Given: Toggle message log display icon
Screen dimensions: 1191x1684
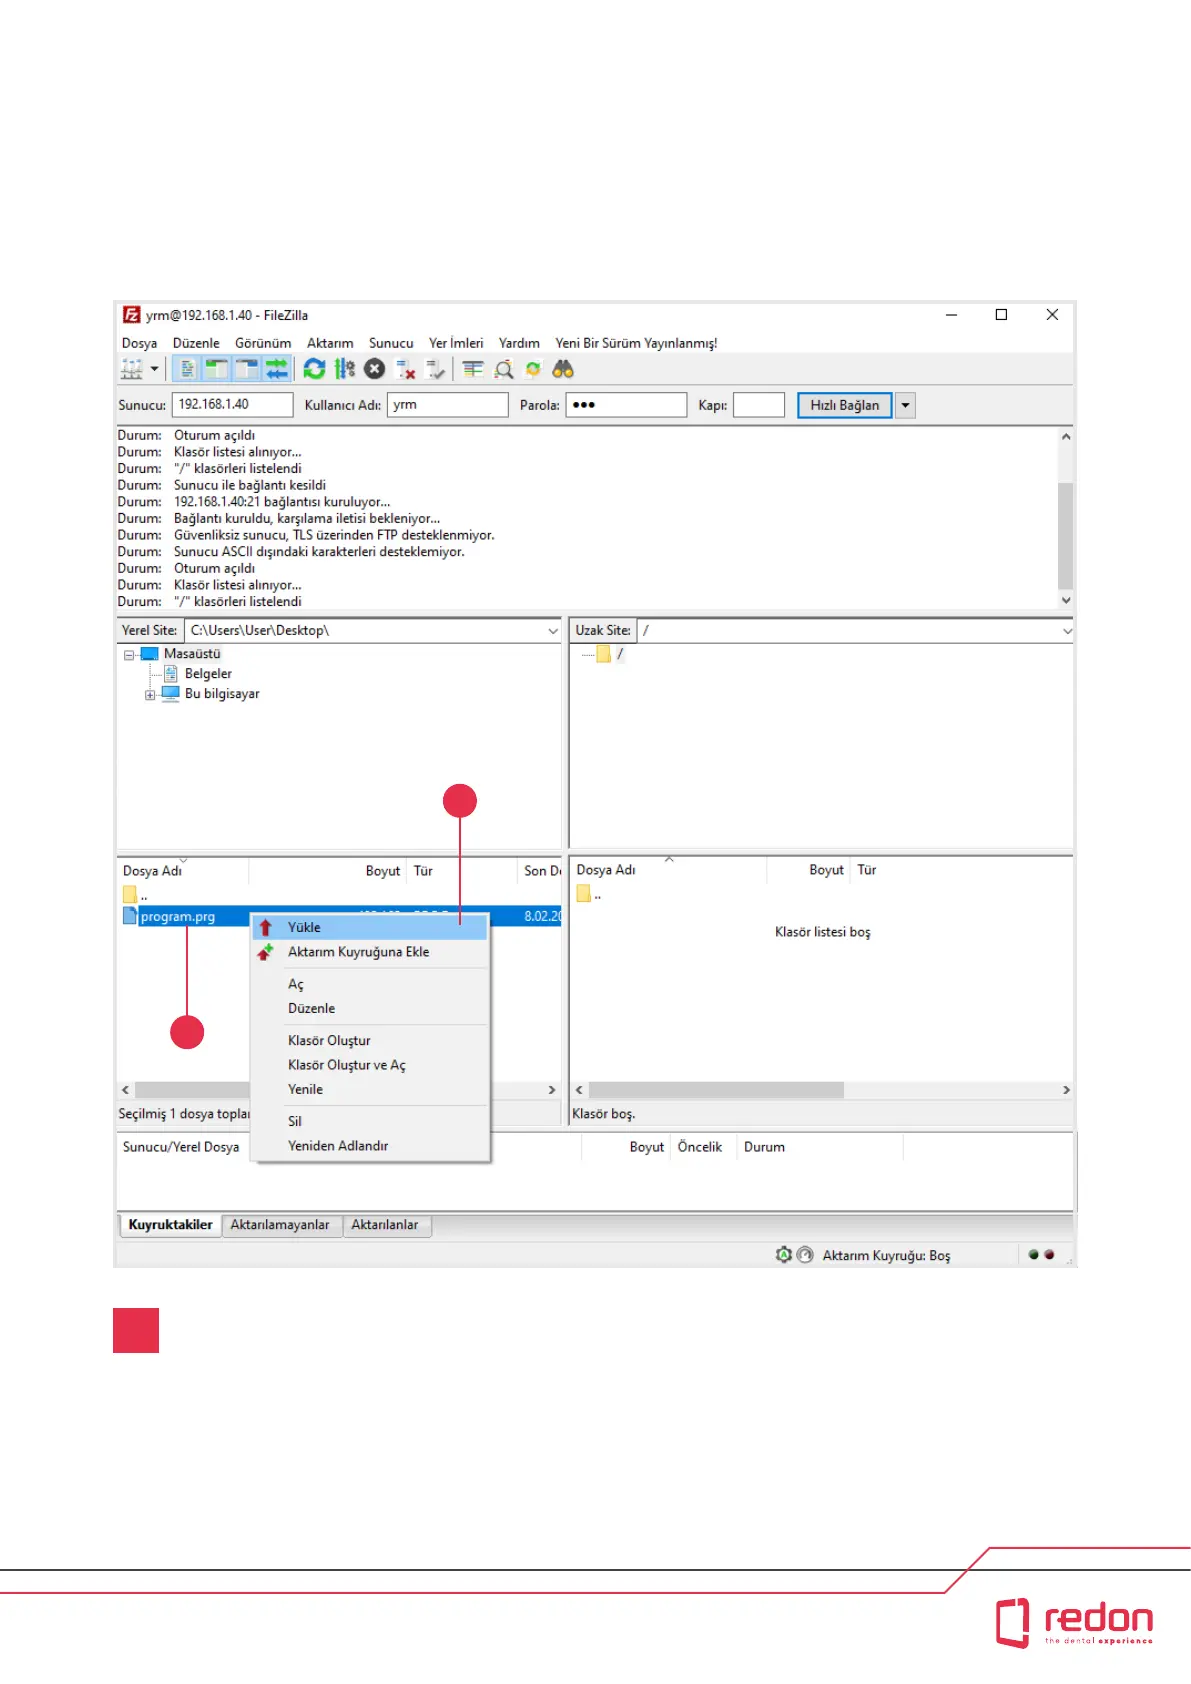Looking at the screenshot, I should [187, 369].
